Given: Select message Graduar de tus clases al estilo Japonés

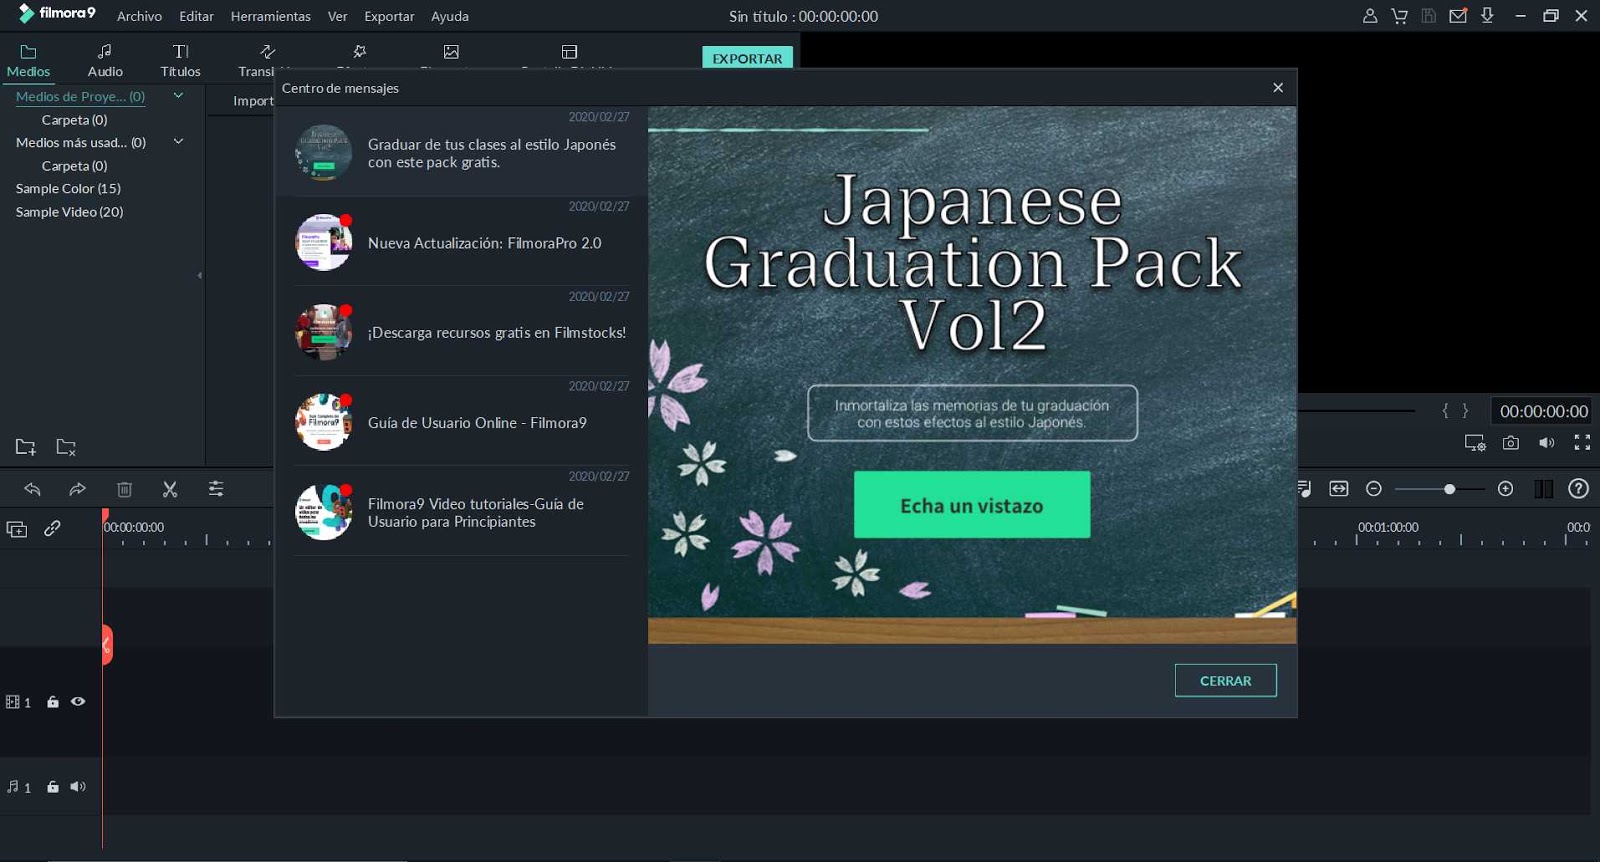Looking at the screenshot, I should click(461, 152).
